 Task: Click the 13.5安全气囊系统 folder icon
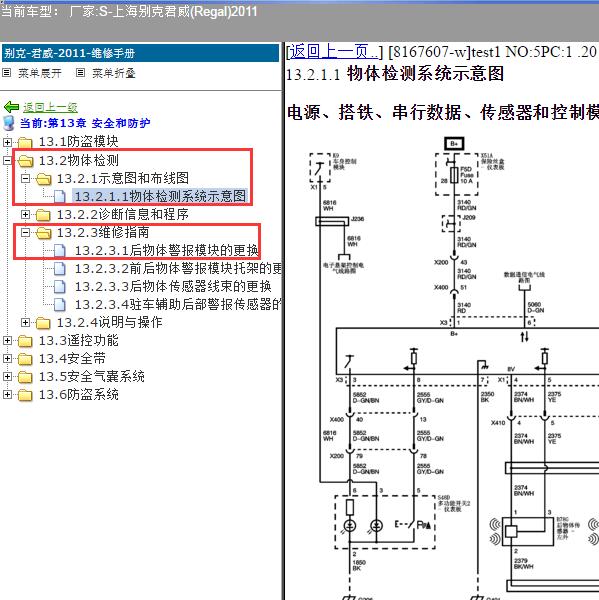(x=25, y=377)
